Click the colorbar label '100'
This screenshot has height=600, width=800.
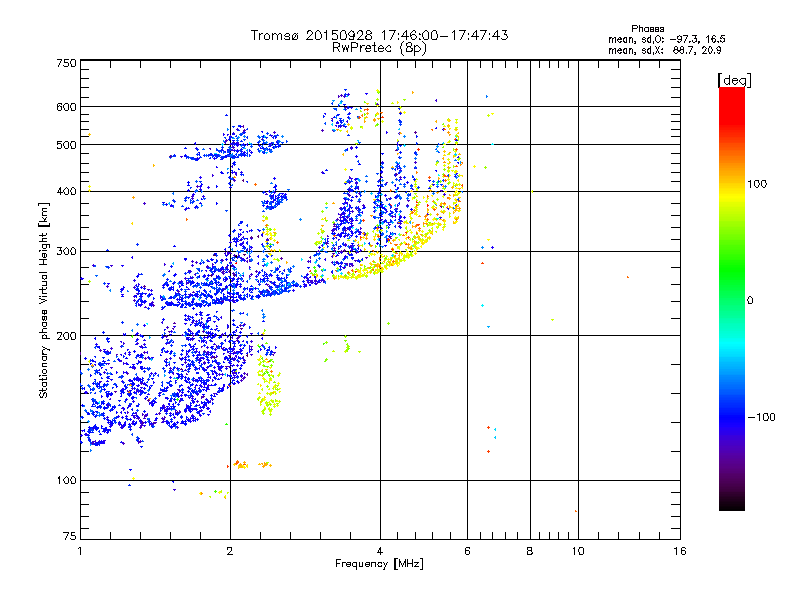(x=757, y=184)
